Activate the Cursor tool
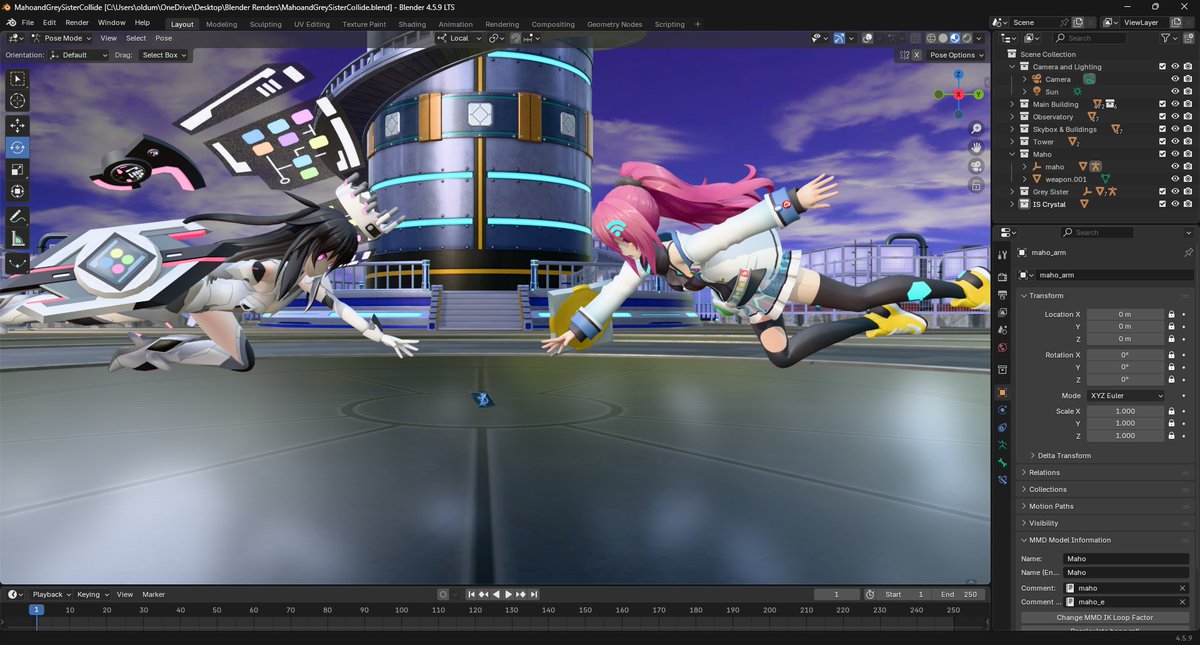The width and height of the screenshot is (1200, 645). [x=18, y=100]
